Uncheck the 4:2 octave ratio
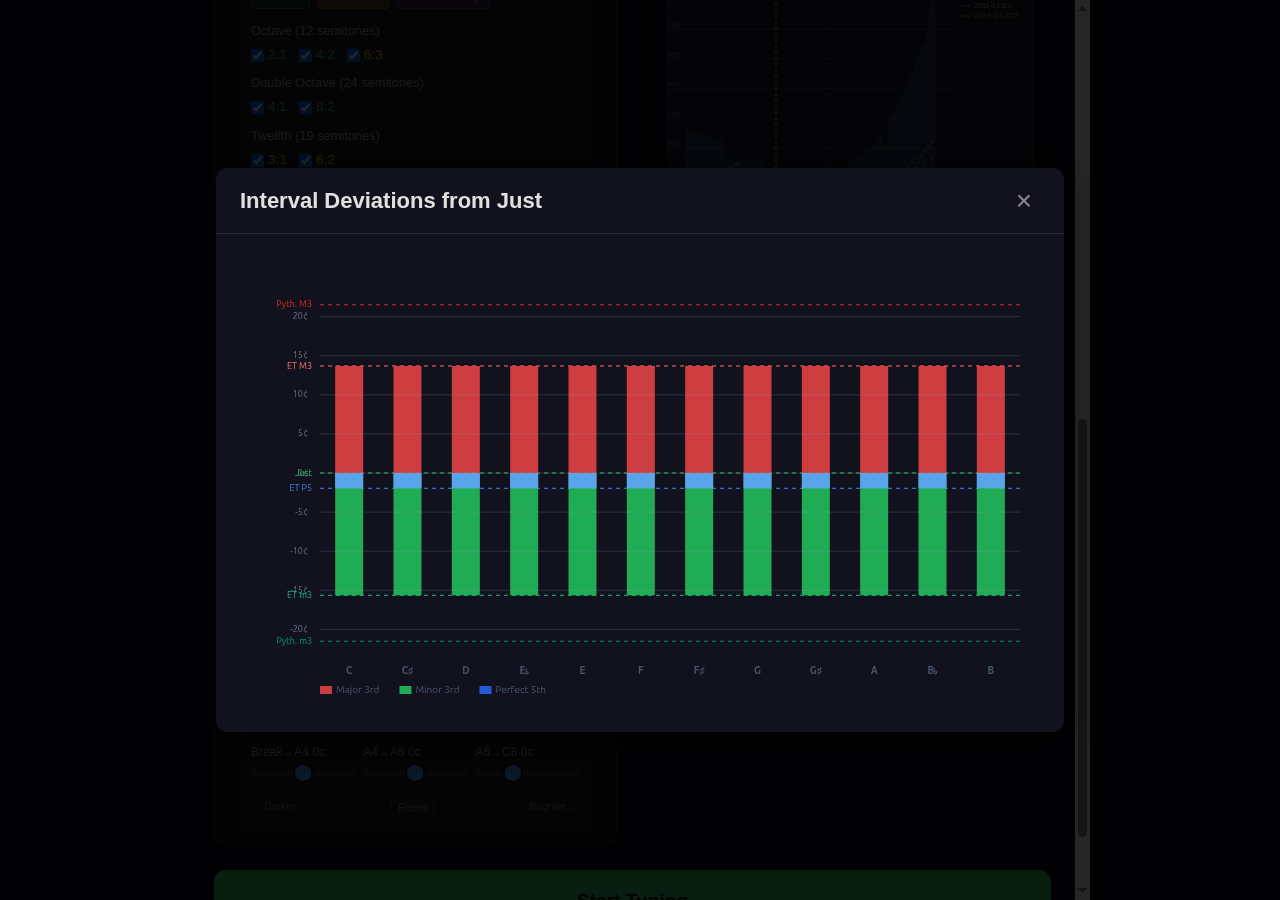 [x=305, y=55]
